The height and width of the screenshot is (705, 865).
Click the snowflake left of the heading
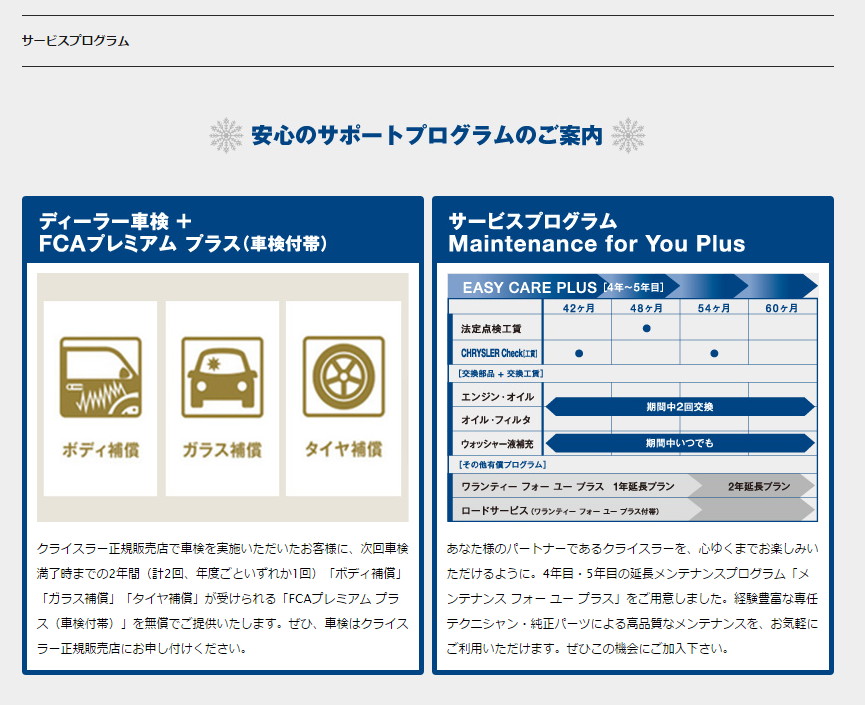[226, 135]
